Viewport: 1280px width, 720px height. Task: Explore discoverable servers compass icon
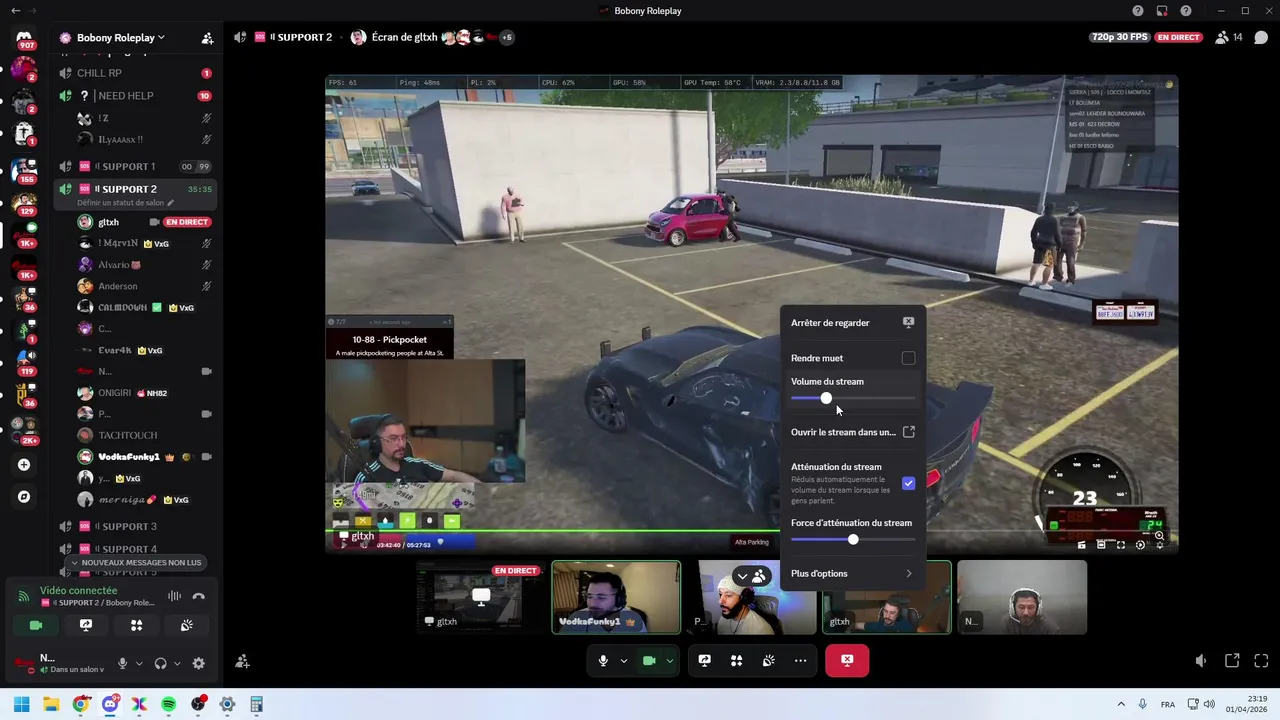click(24, 497)
